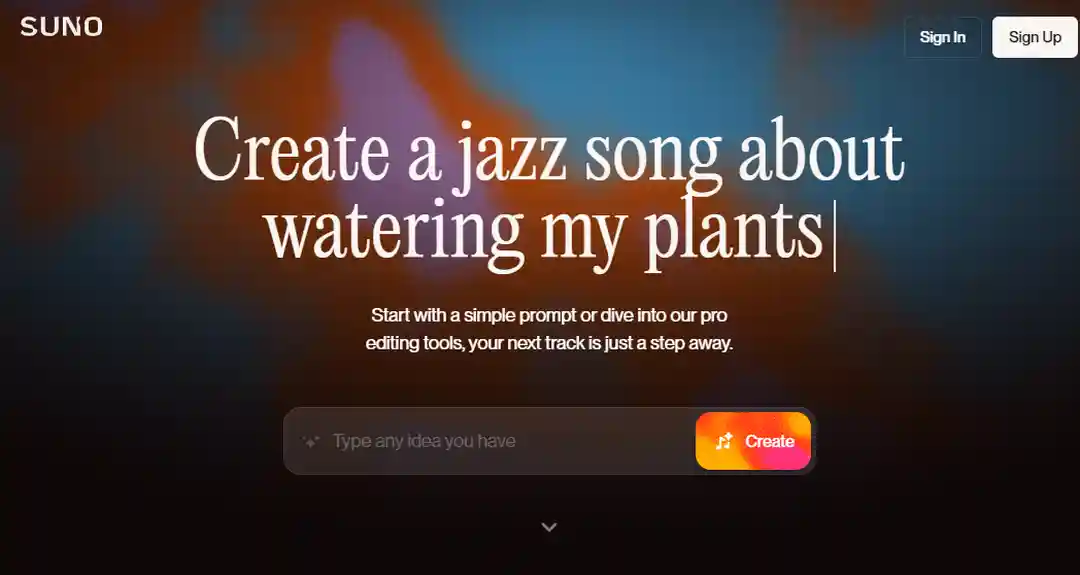Expand the page with the down chevron
The height and width of the screenshot is (575, 1080).
(549, 527)
